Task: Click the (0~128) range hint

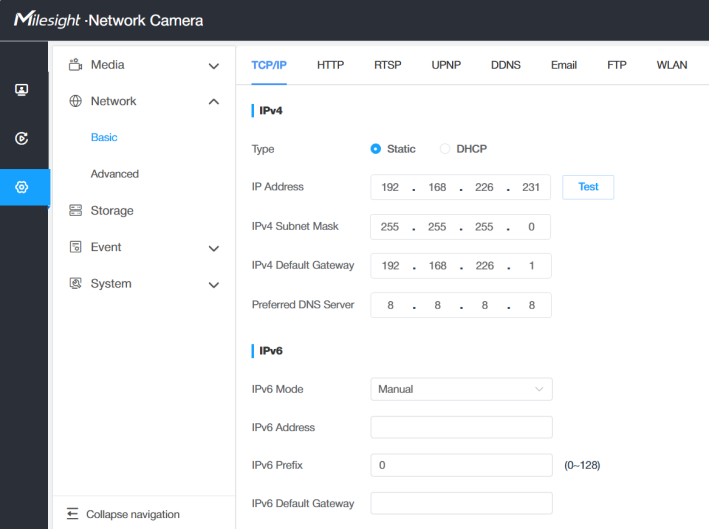Action: point(582,465)
